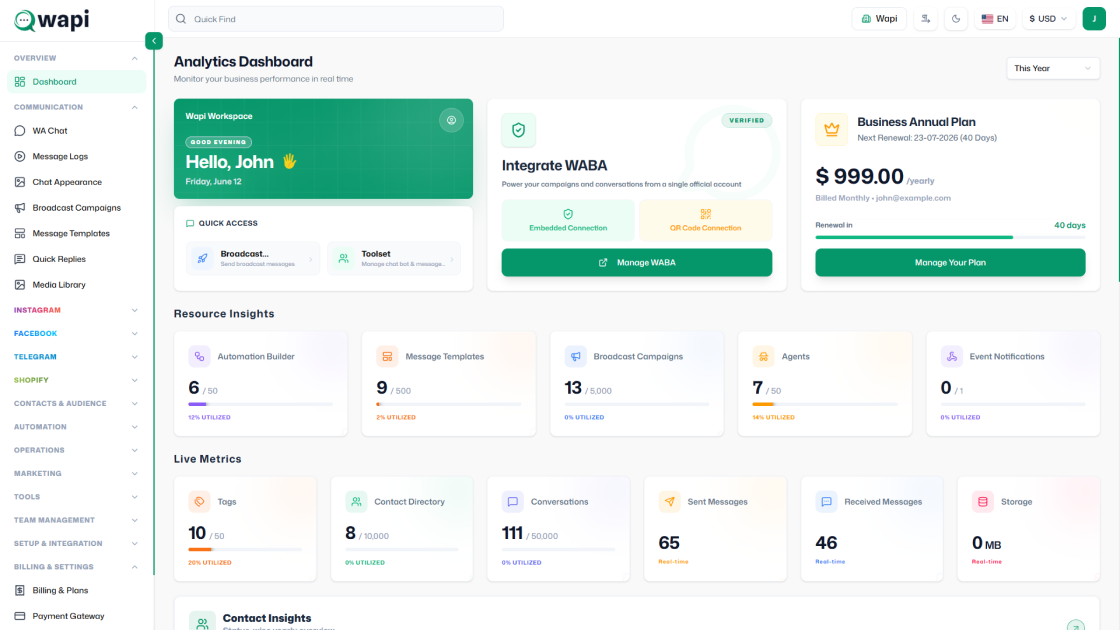Collapse the Communication sidebar section
The width and height of the screenshot is (1120, 630).
pos(75,107)
